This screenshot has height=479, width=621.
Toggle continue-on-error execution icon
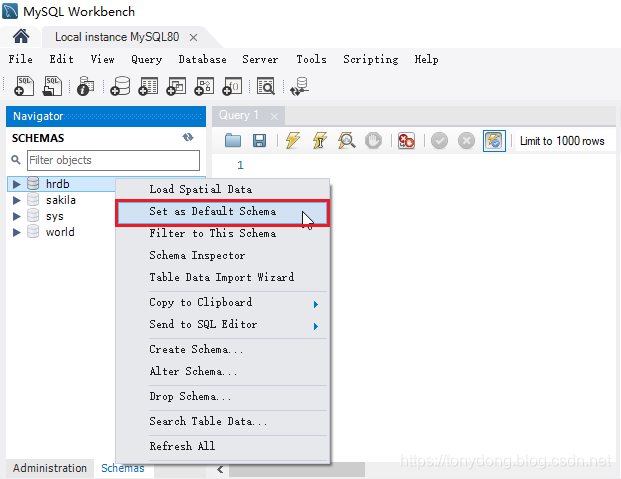pyautogui.click(x=406, y=141)
